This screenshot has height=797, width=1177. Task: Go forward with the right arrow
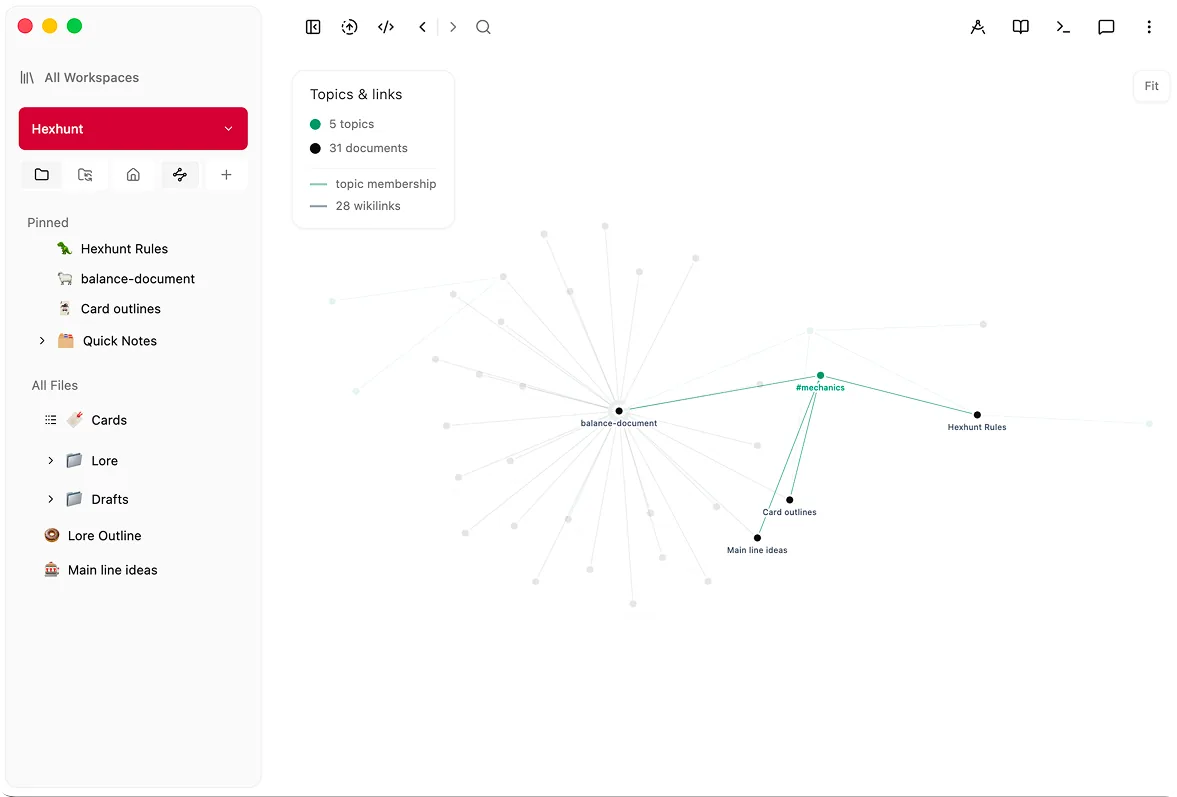pyautogui.click(x=453, y=27)
